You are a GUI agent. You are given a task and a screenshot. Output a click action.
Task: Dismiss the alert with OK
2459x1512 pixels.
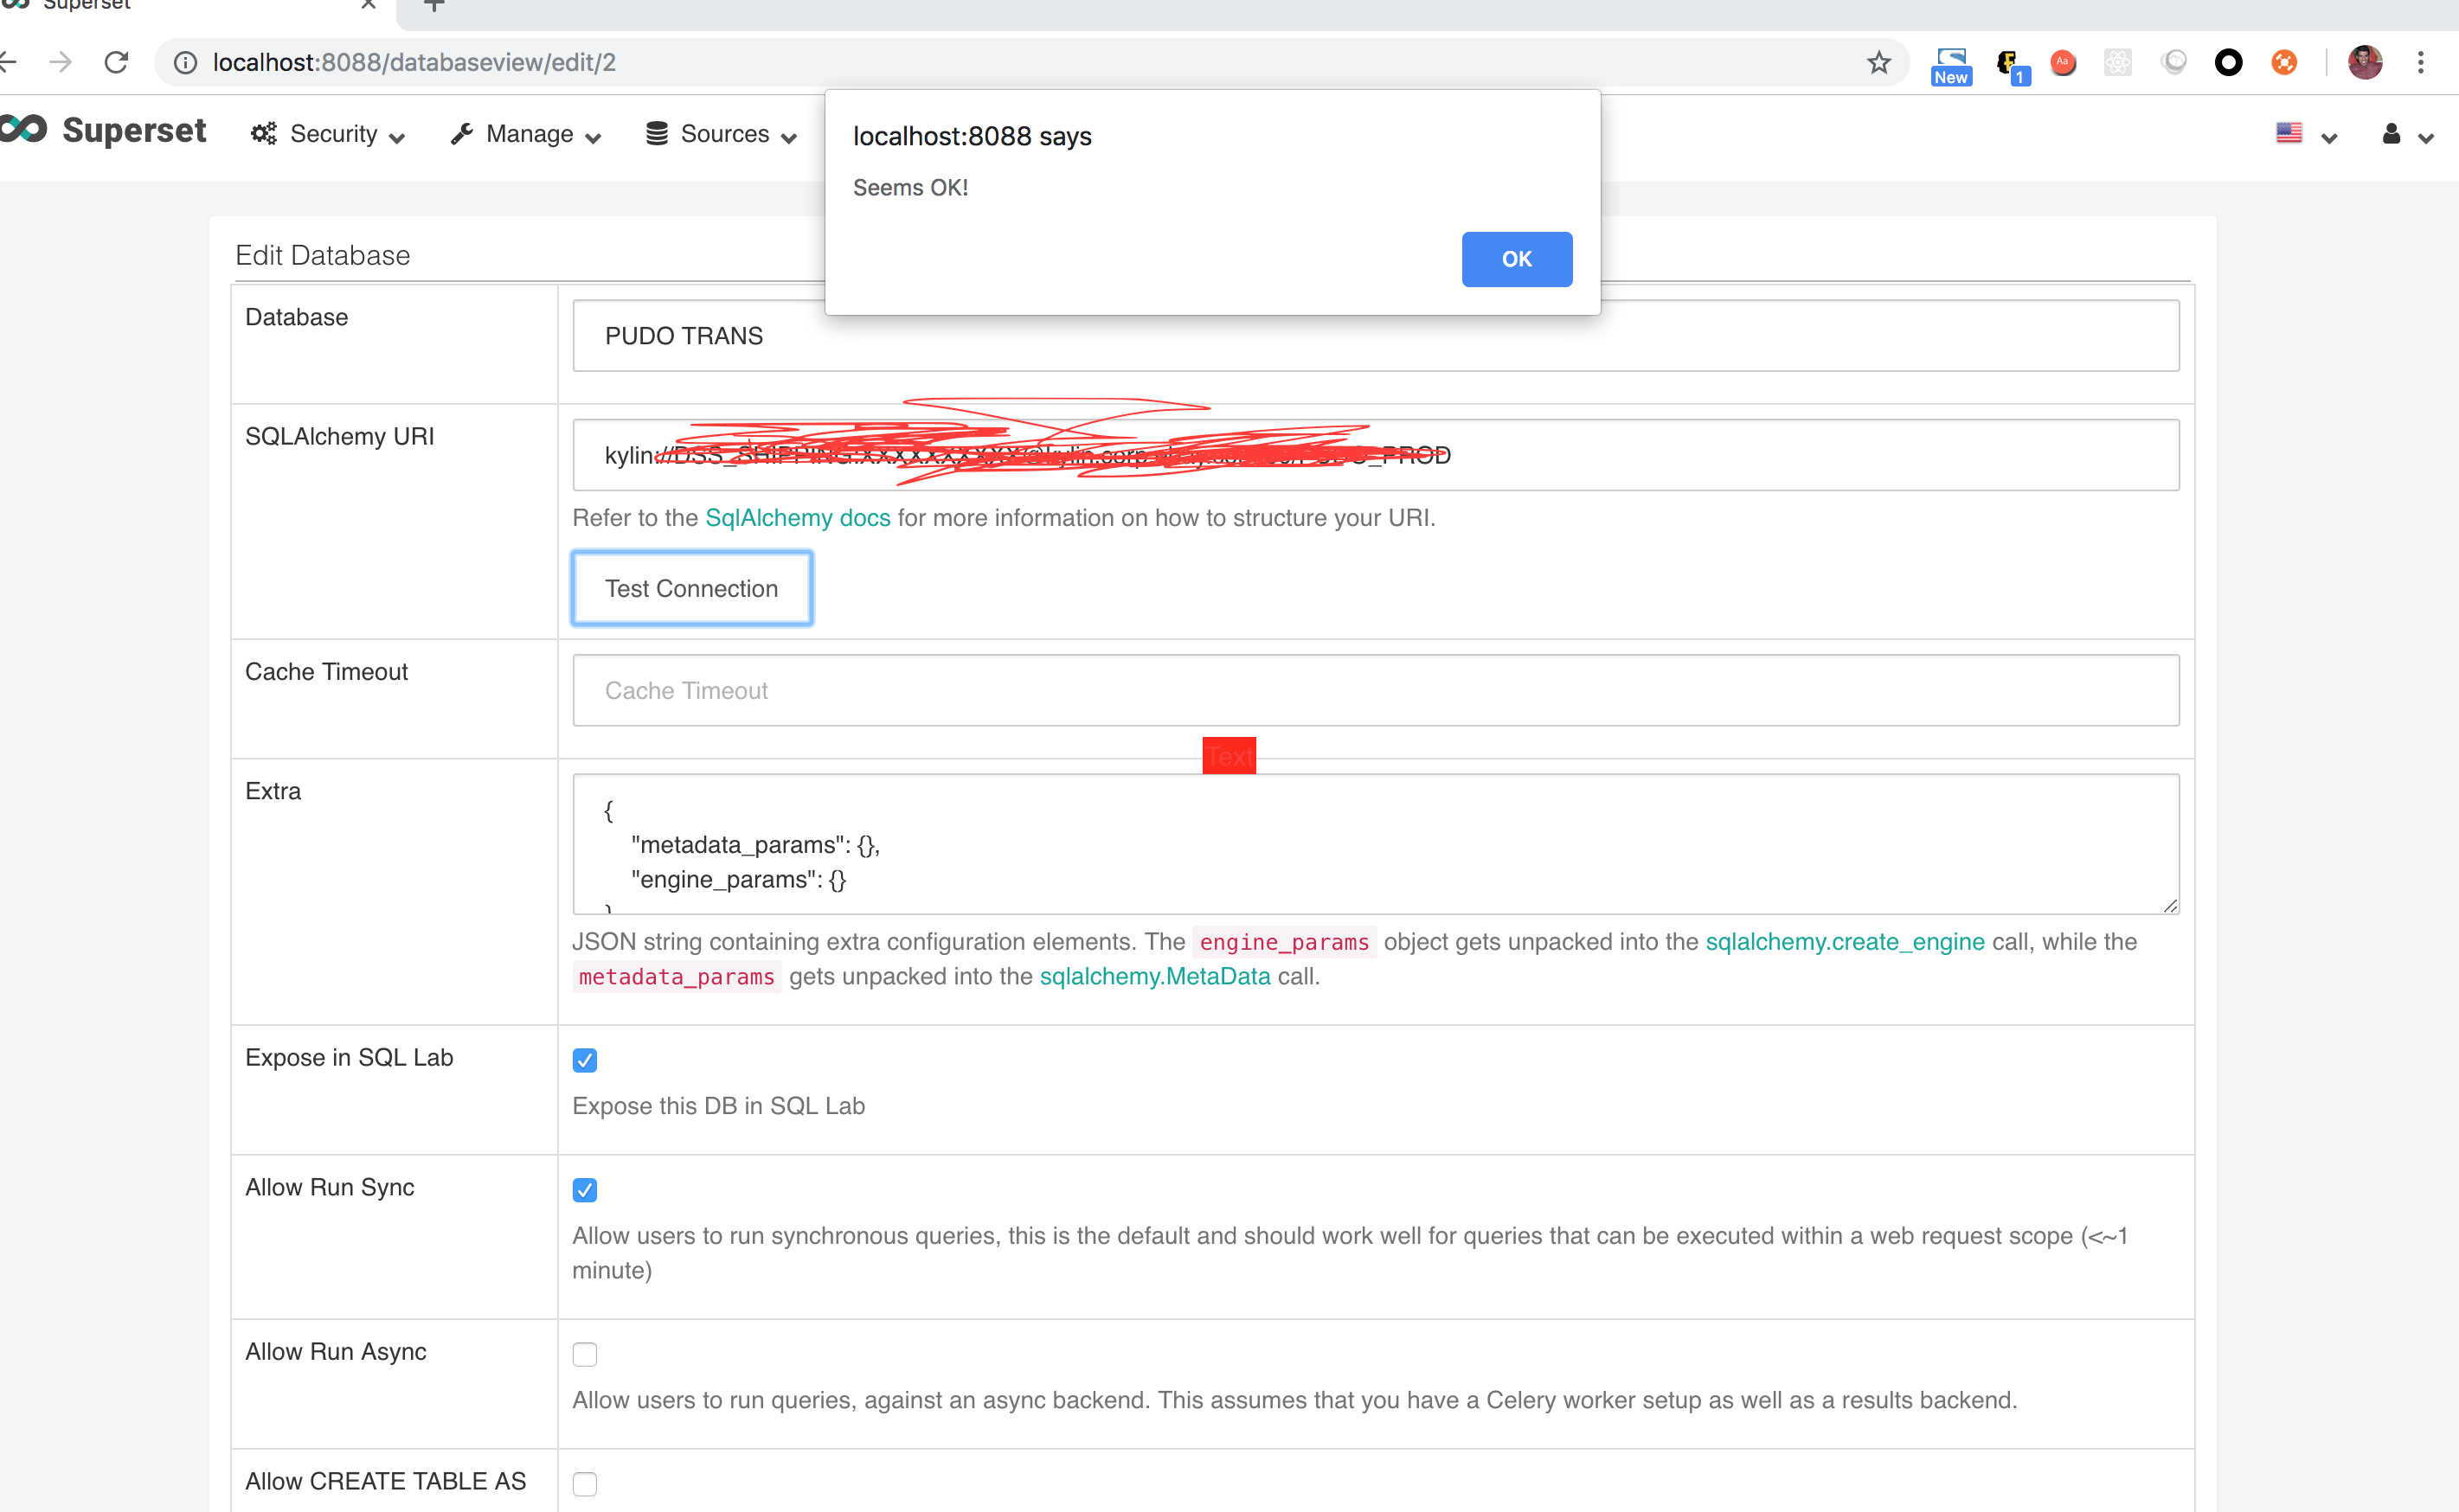click(x=1516, y=259)
